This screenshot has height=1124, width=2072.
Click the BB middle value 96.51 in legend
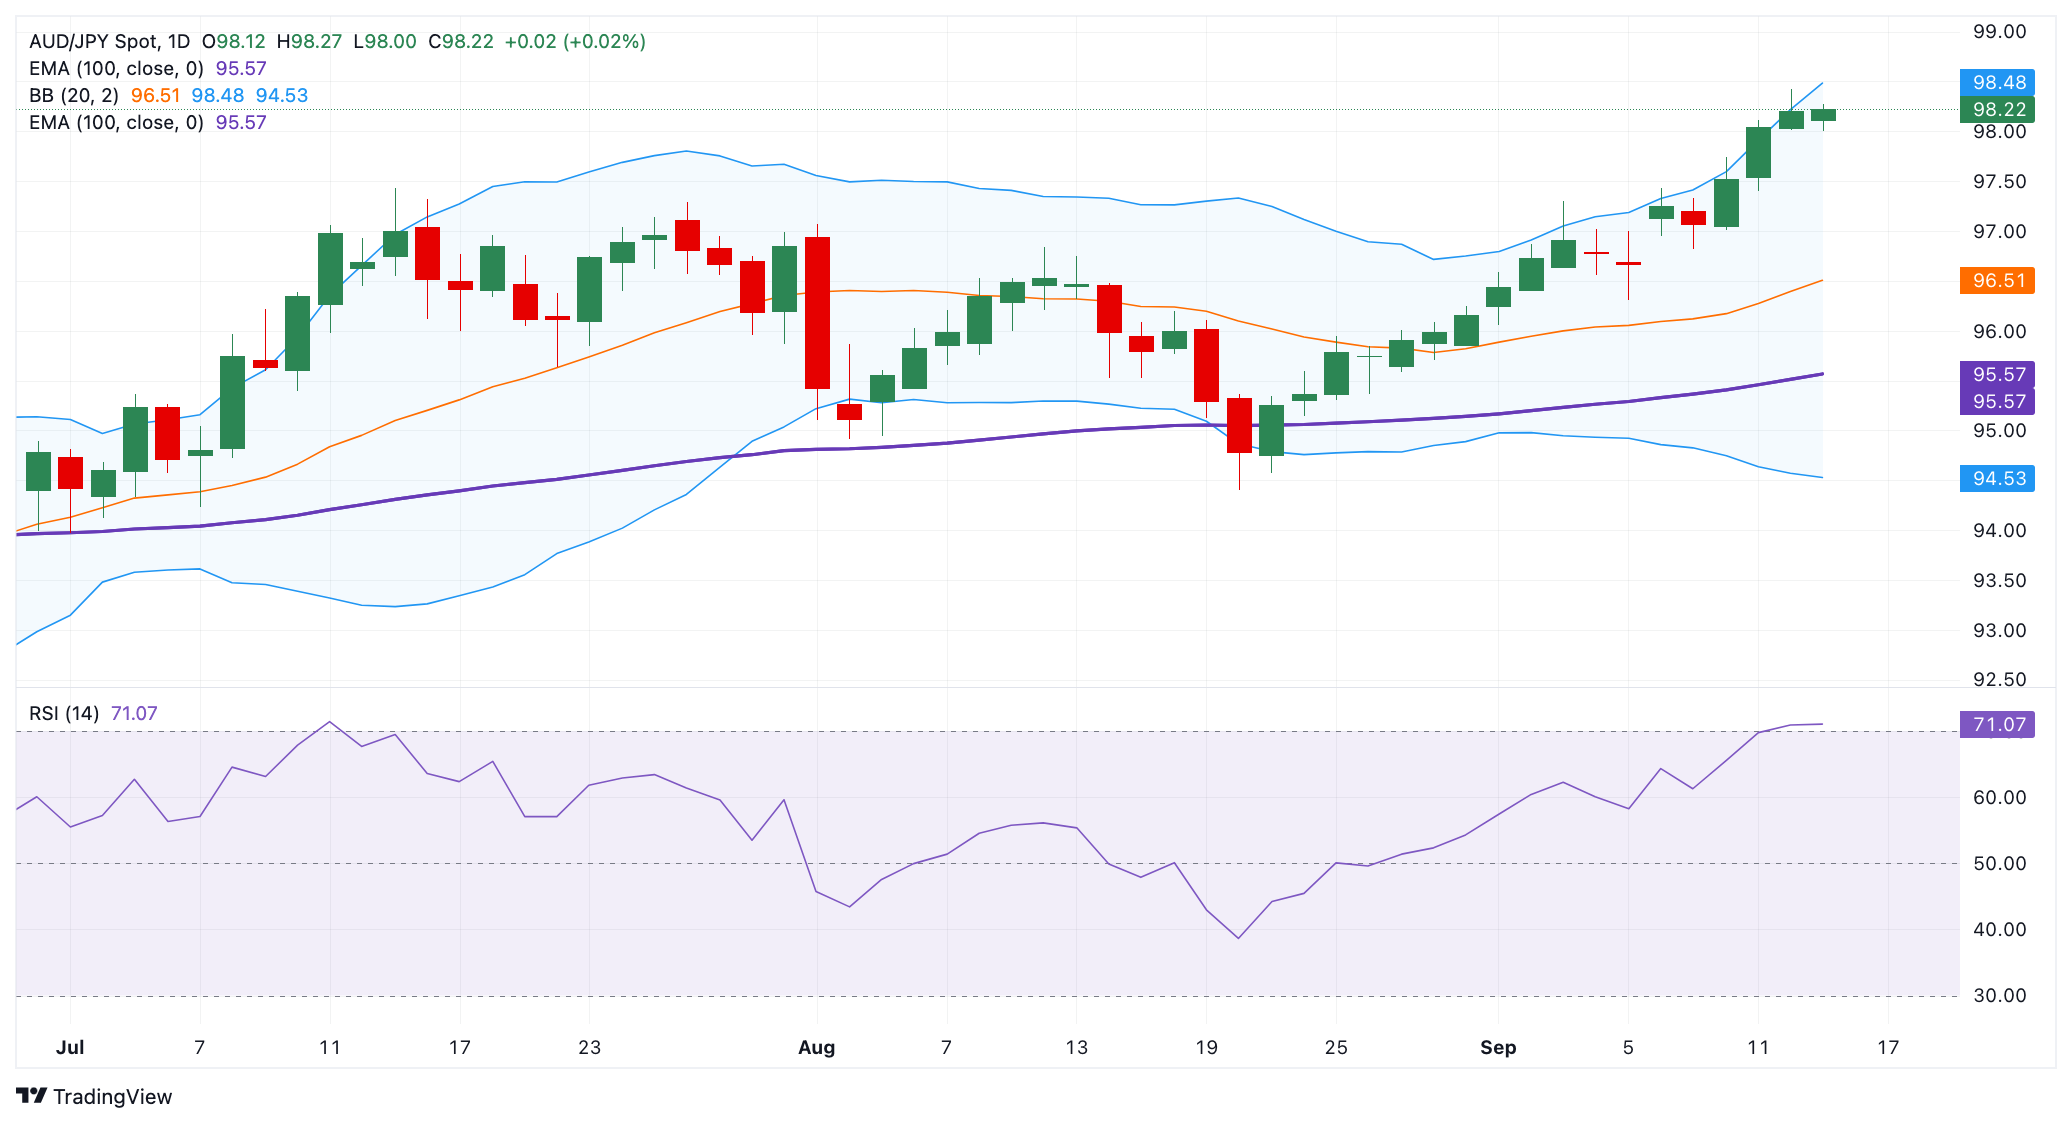point(155,96)
